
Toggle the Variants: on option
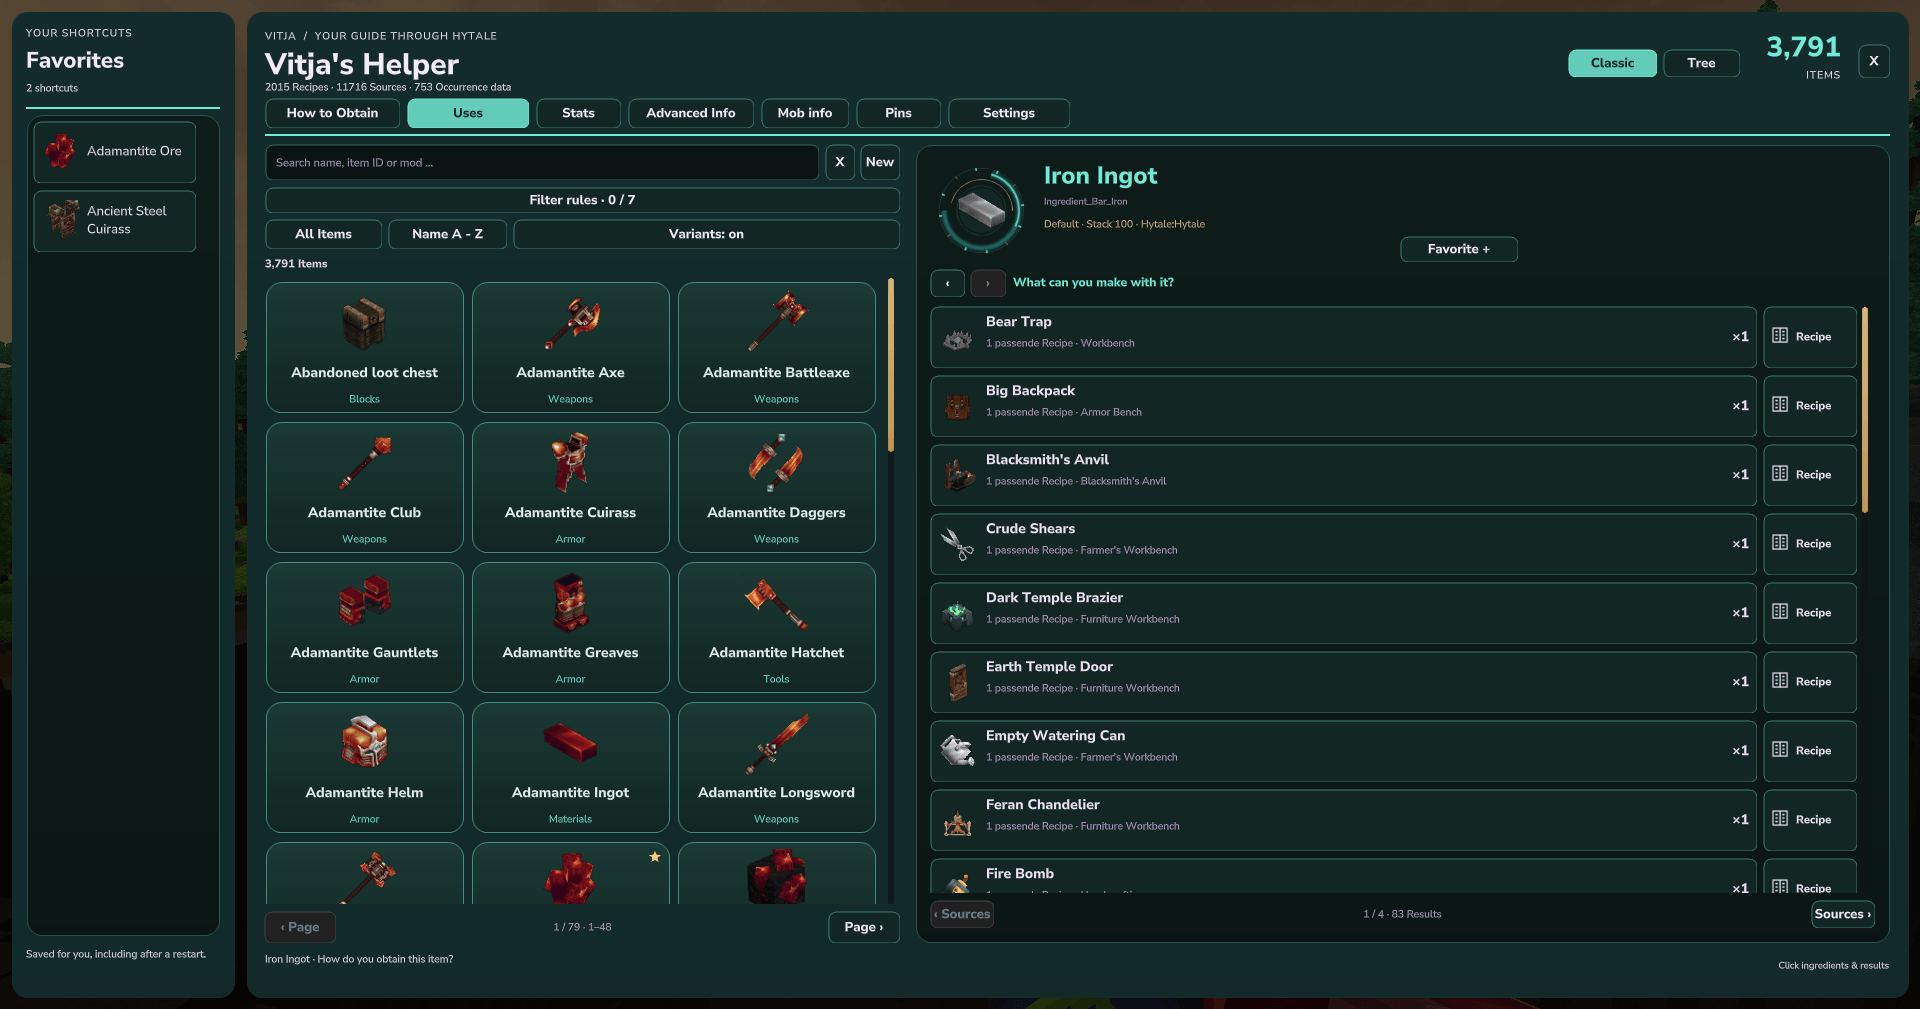tap(706, 234)
